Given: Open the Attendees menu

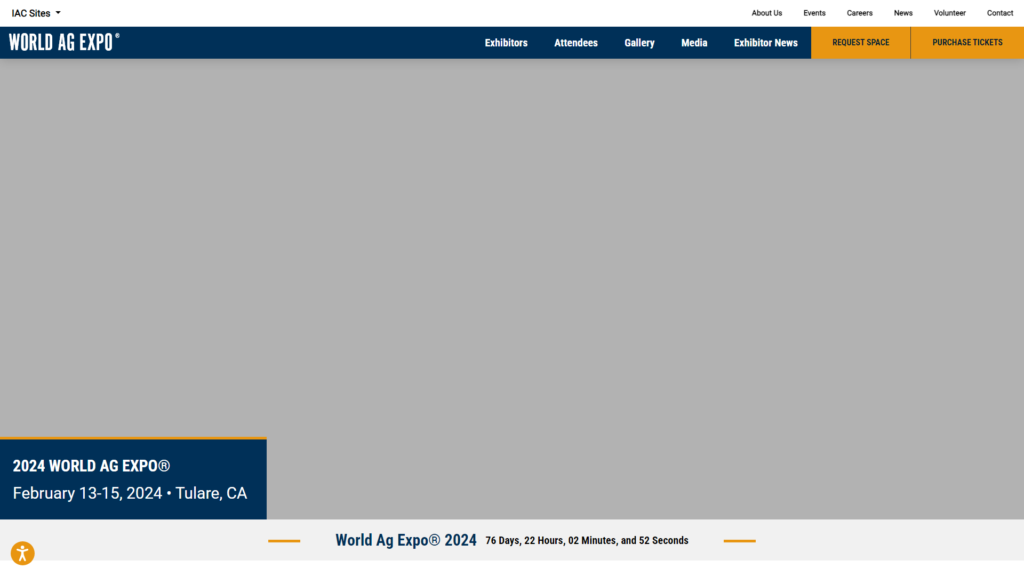Looking at the screenshot, I should point(576,42).
